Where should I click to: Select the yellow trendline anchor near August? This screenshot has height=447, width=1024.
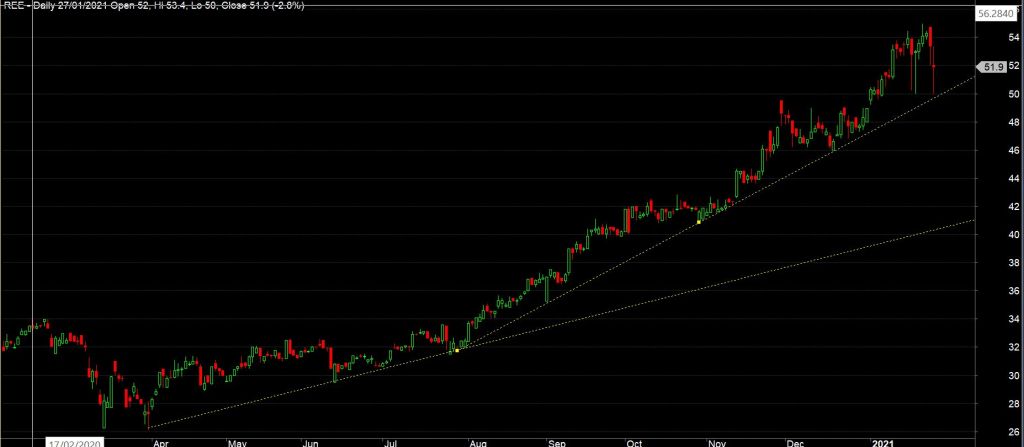click(457, 351)
